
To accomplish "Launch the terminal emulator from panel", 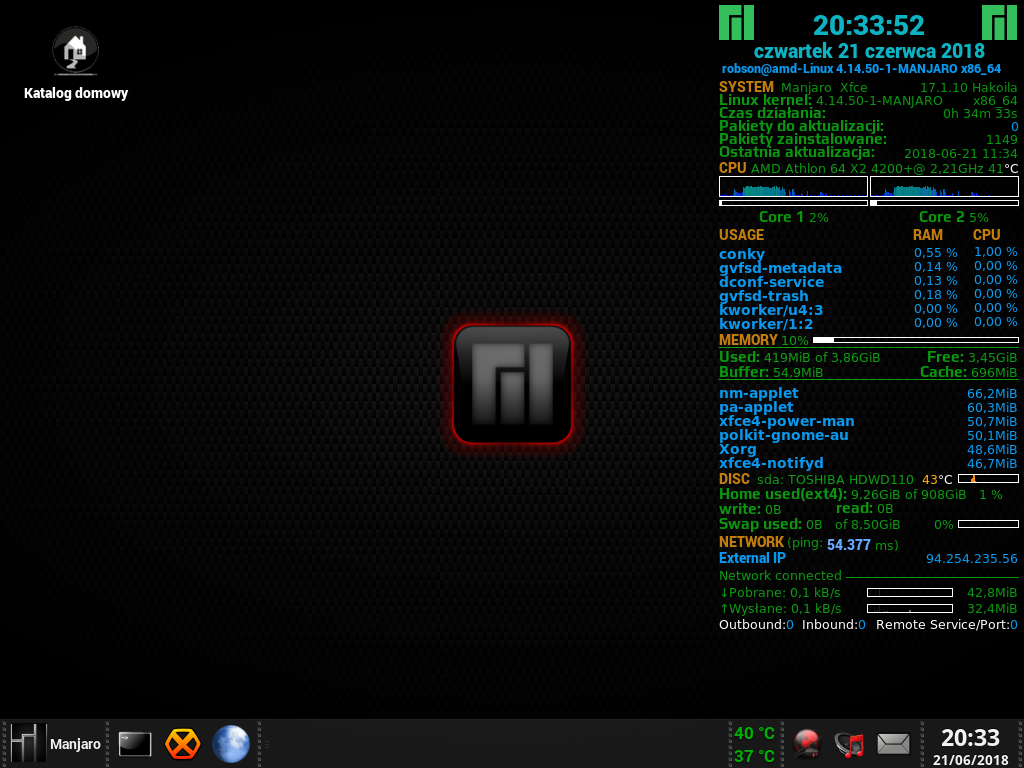I will 135,744.
